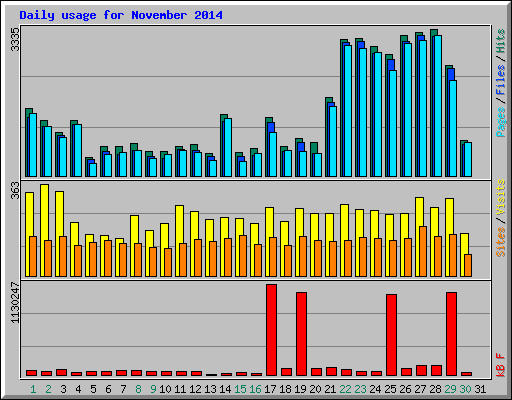512x400 pixels.
Task: Click the 363 axis value label
Action: click(x=15, y=190)
